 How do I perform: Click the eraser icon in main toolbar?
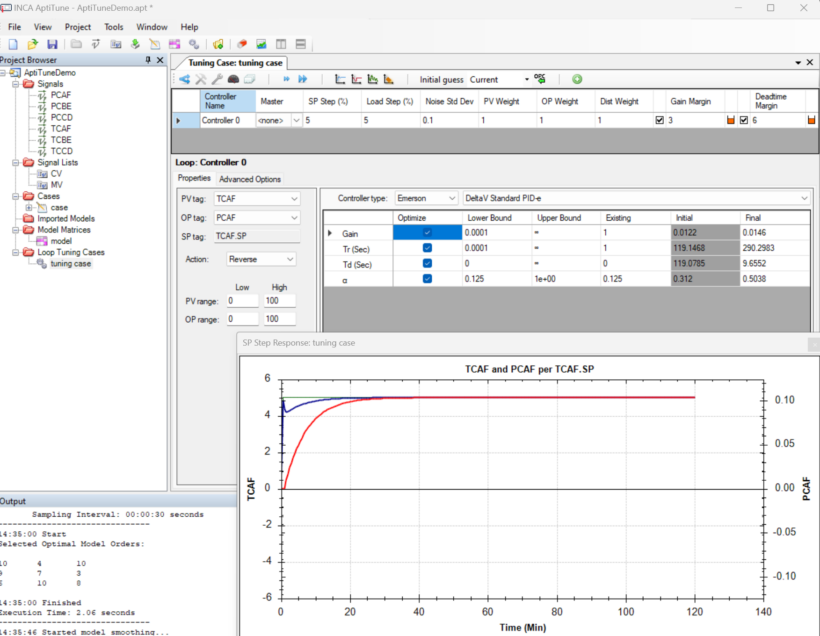pyautogui.click(x=242, y=44)
